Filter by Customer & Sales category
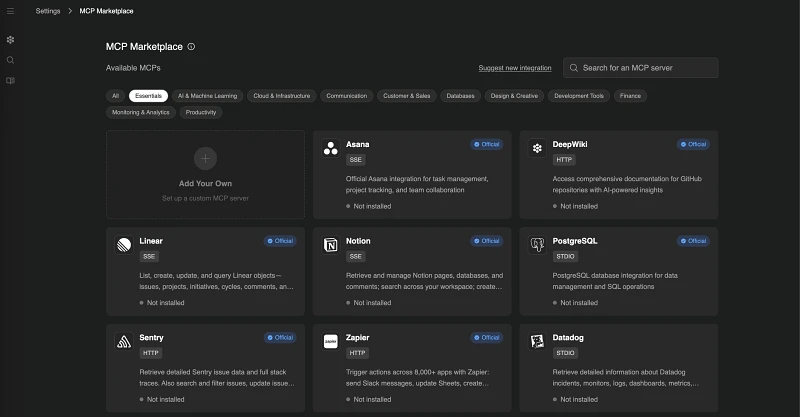The width and height of the screenshot is (800, 417). coord(407,96)
